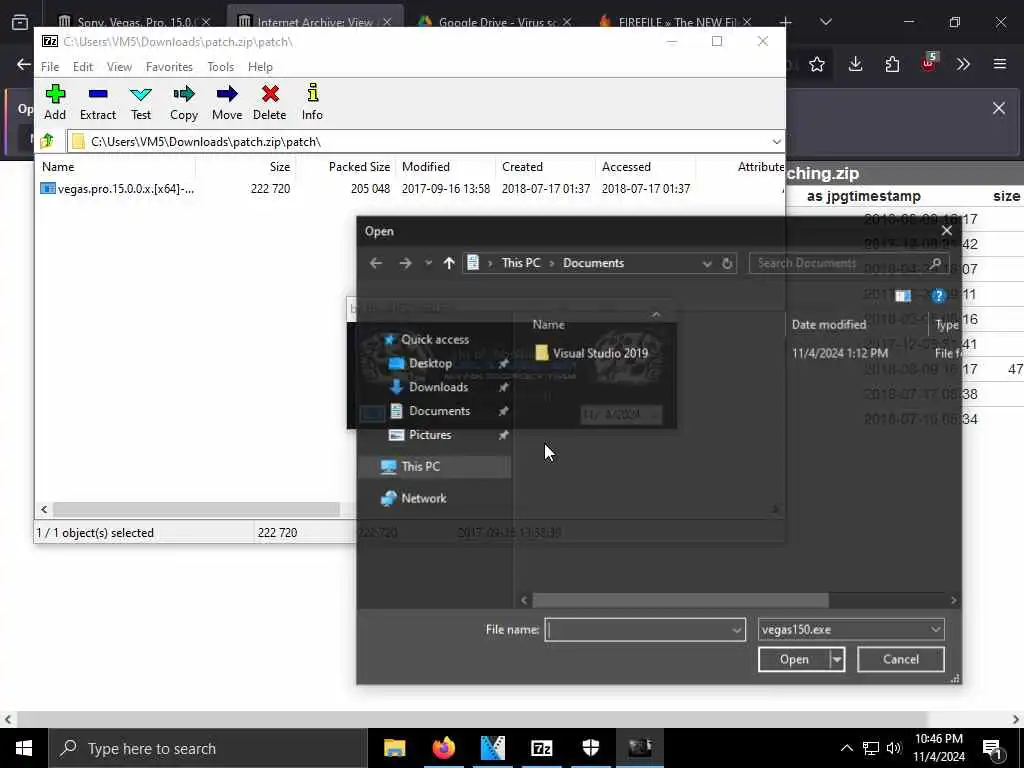Screen dimensions: 1024x768
Task: Go up one folder in 7-Zip
Action: pyautogui.click(x=47, y=141)
